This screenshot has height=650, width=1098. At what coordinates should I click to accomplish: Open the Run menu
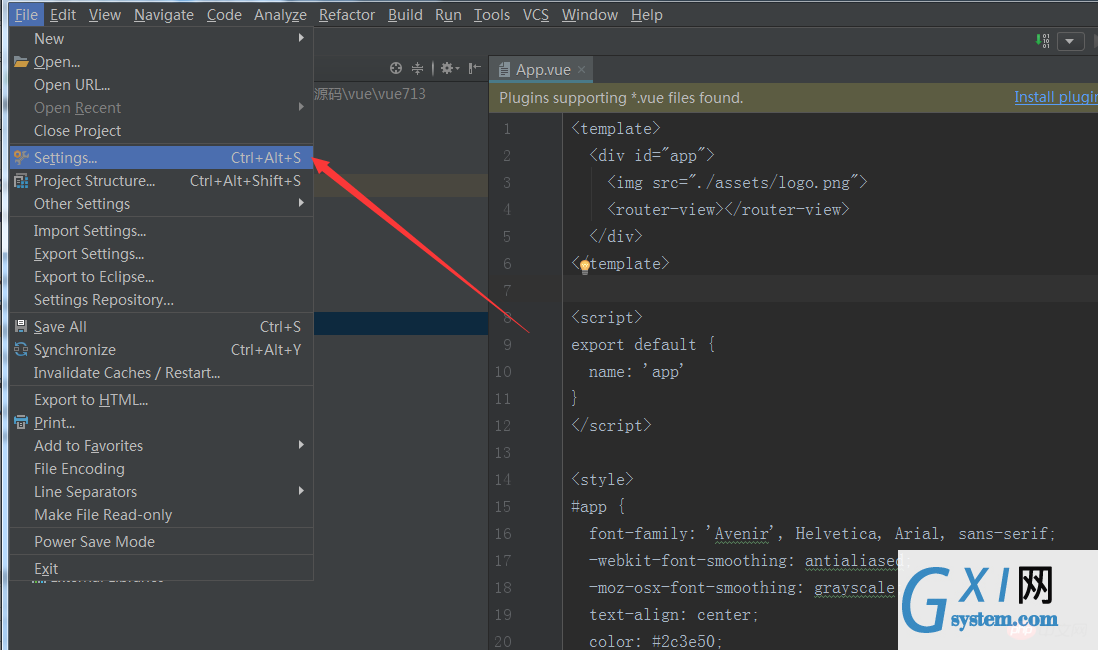[x=448, y=15]
